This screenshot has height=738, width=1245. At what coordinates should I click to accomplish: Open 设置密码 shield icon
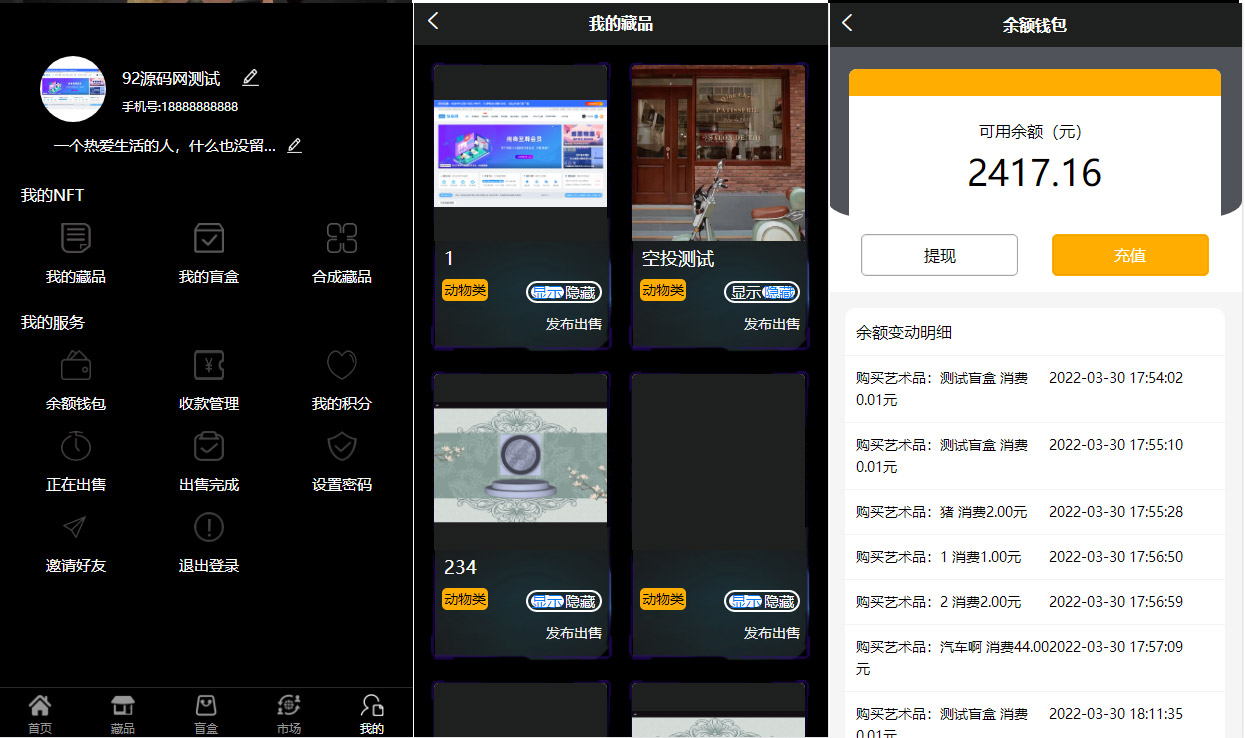tap(342, 446)
